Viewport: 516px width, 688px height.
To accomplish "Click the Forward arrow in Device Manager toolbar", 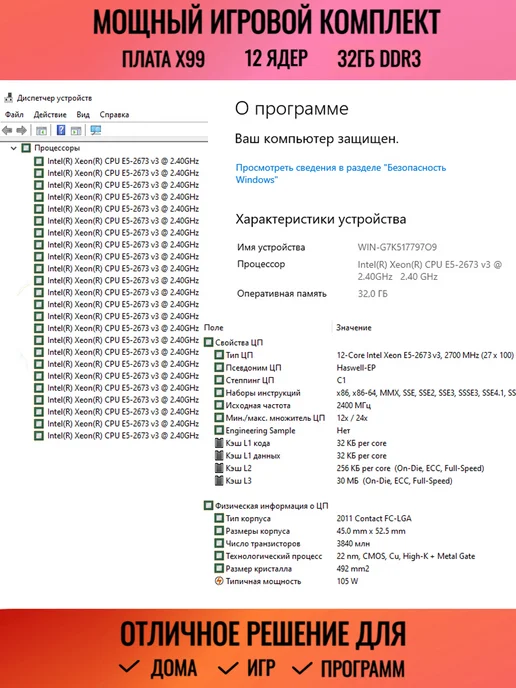I will pos(21,130).
